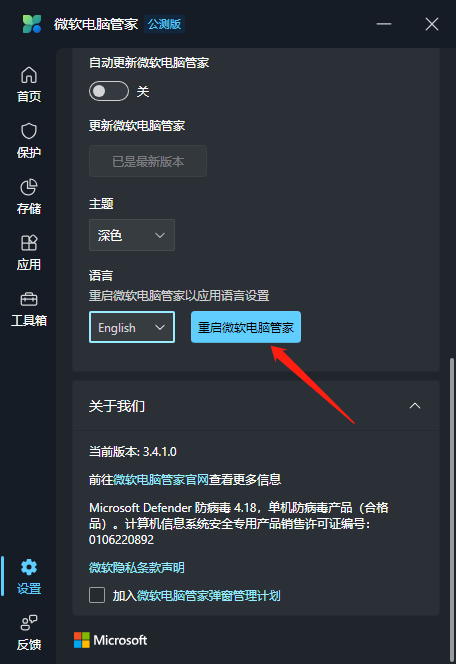The image size is (456, 664).
Task: Click the 重启微软电脑管家 button
Action: (x=246, y=327)
